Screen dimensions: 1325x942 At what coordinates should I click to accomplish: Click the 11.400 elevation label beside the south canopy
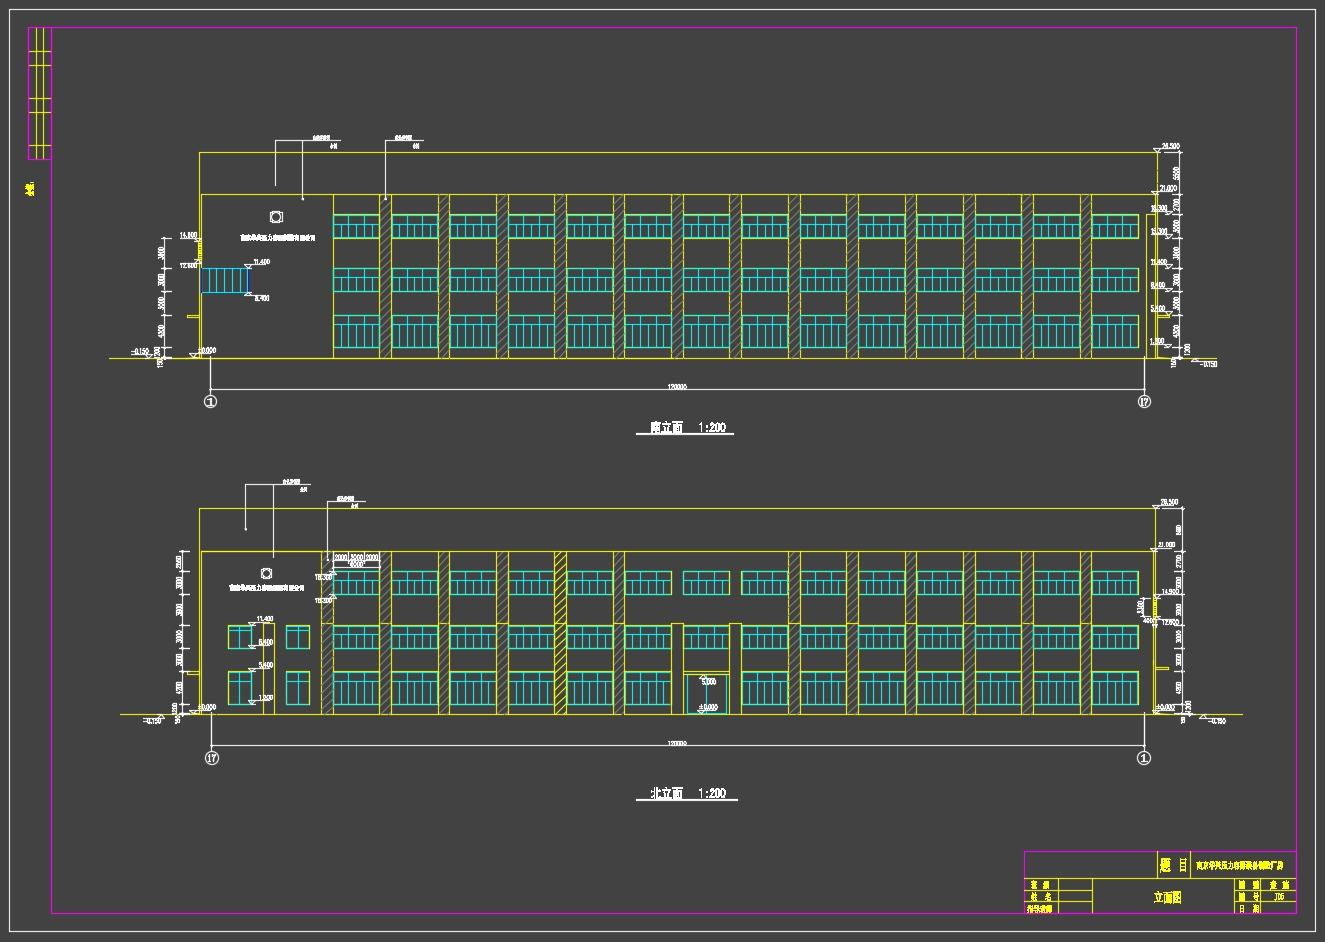pos(261,262)
